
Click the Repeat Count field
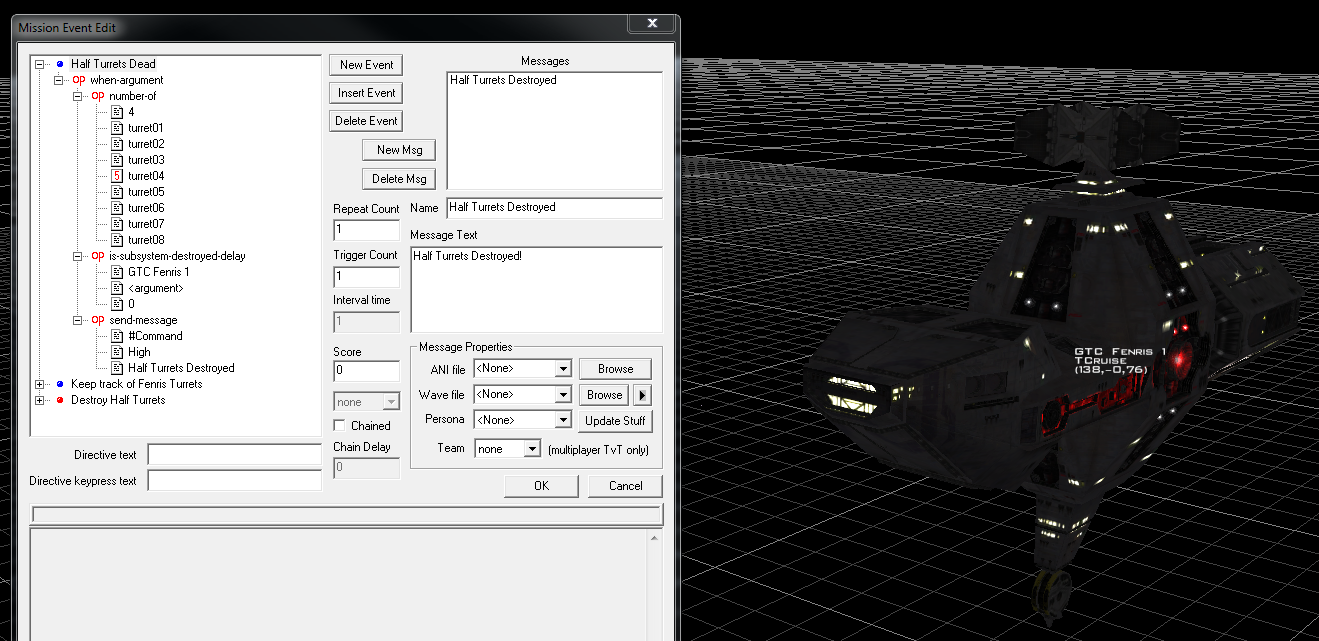pyautogui.click(x=366, y=230)
